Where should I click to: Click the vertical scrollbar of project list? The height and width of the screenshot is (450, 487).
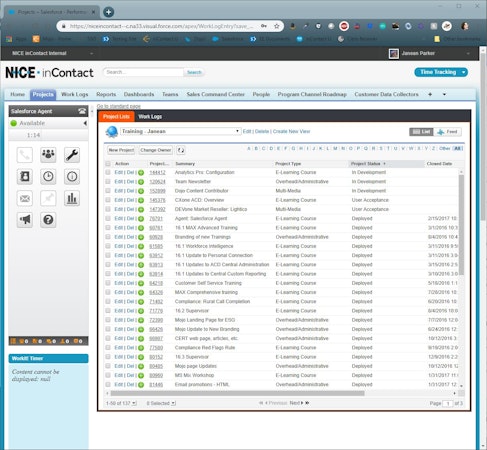(x=461, y=225)
